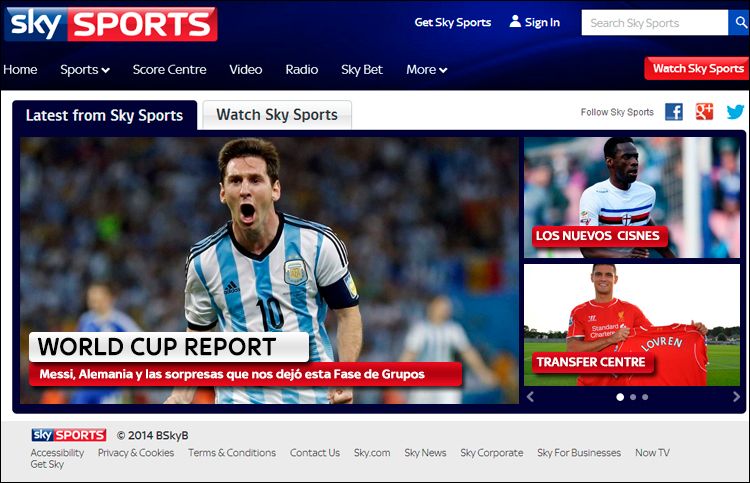The image size is (750, 483).
Task: Click the Sky Sports logo in header
Action: (x=110, y=24)
